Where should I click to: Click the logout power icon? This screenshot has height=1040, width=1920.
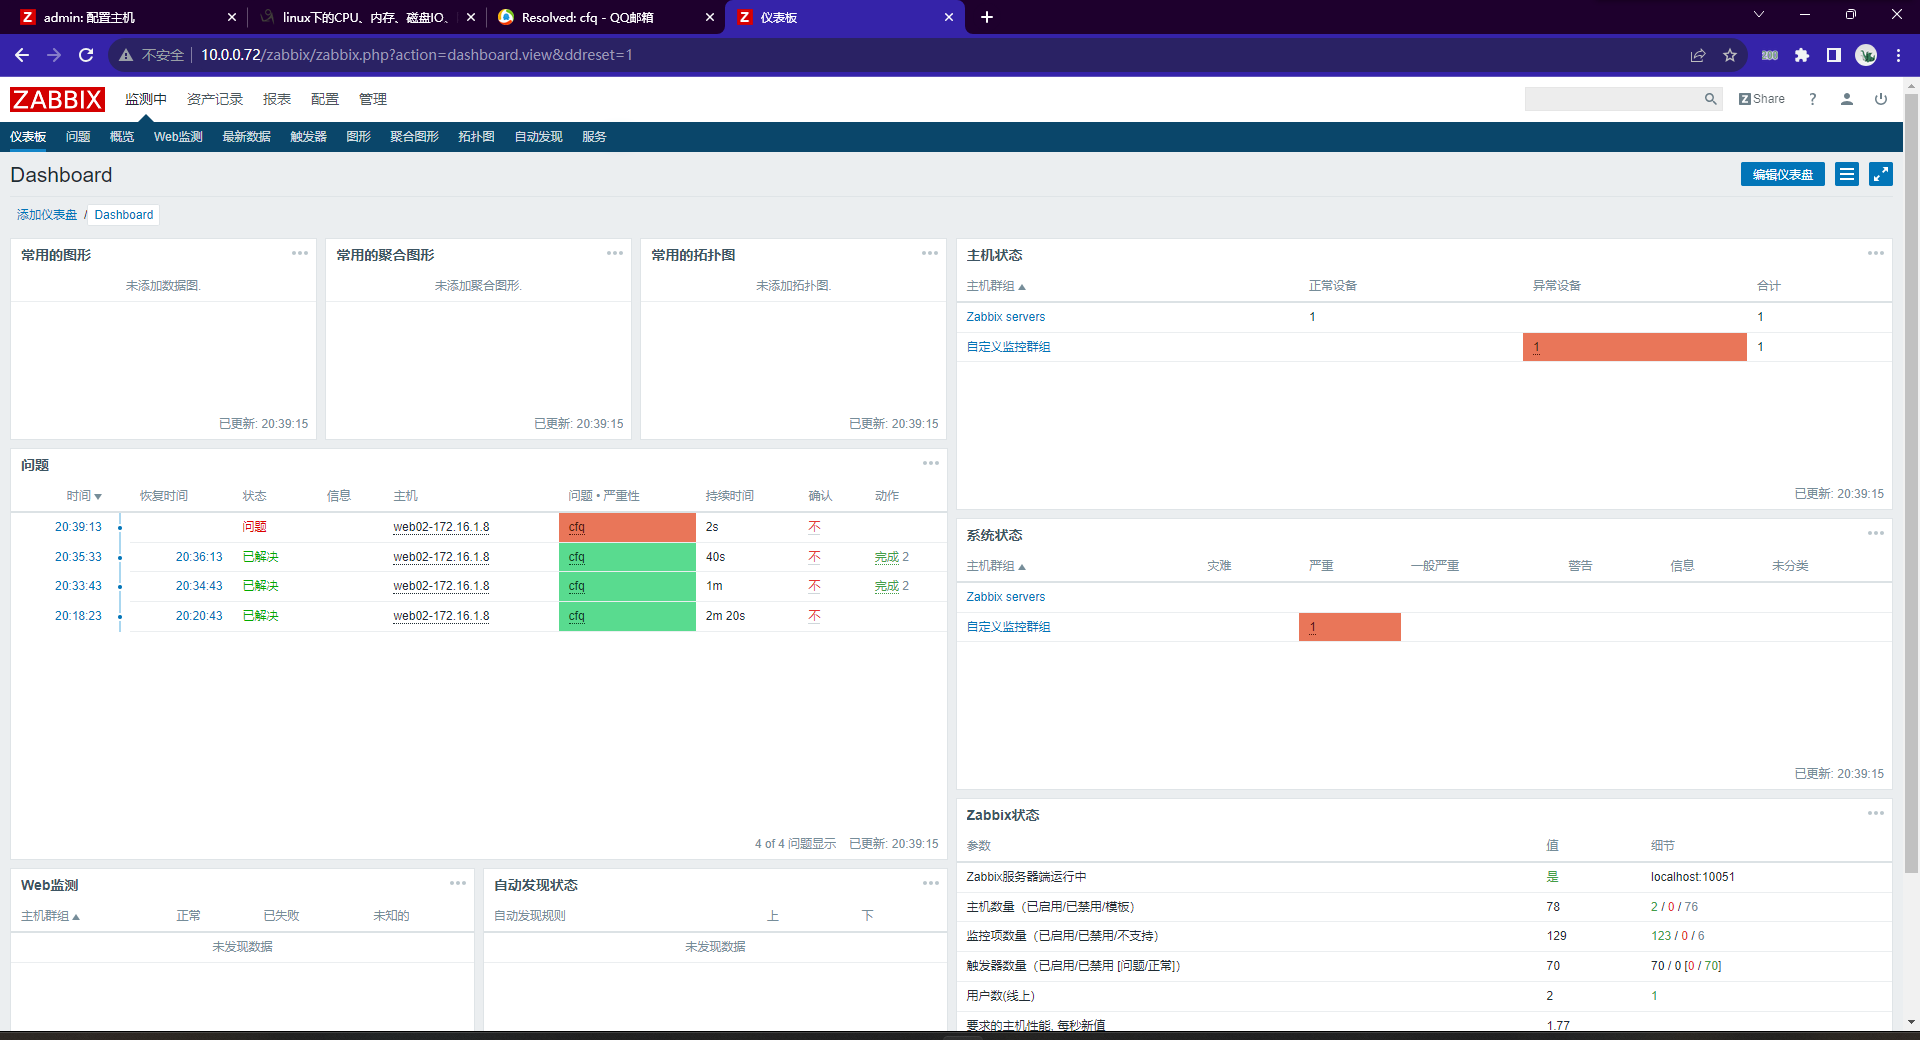(1881, 99)
